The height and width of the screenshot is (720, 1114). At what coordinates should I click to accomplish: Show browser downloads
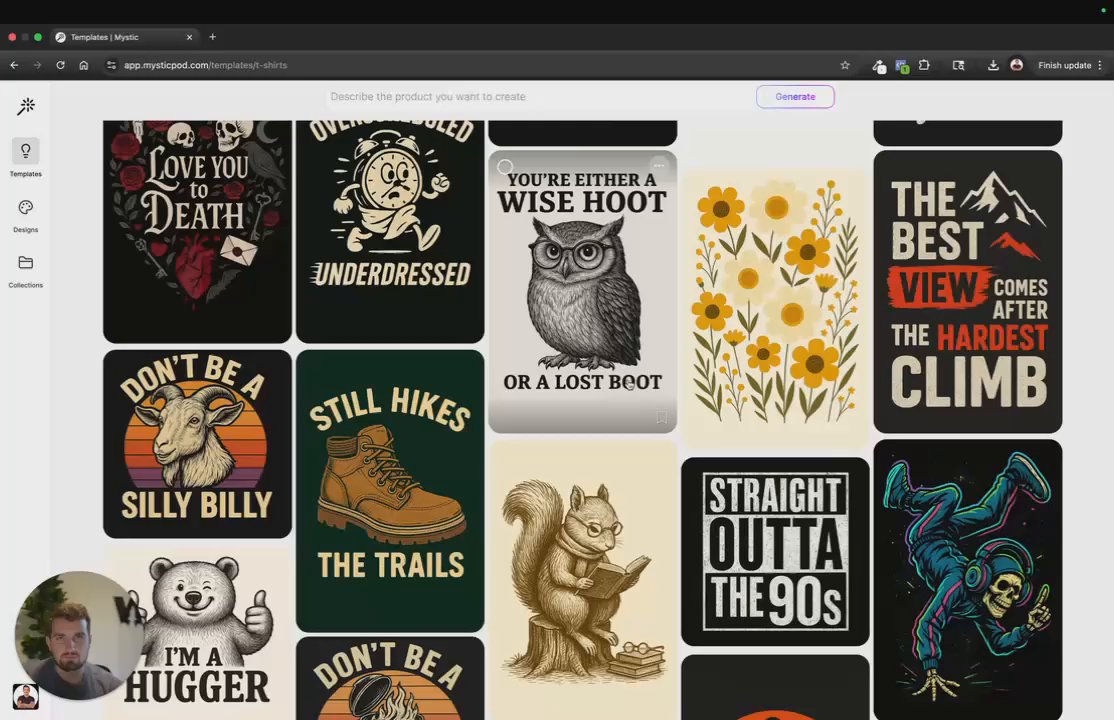click(x=993, y=65)
